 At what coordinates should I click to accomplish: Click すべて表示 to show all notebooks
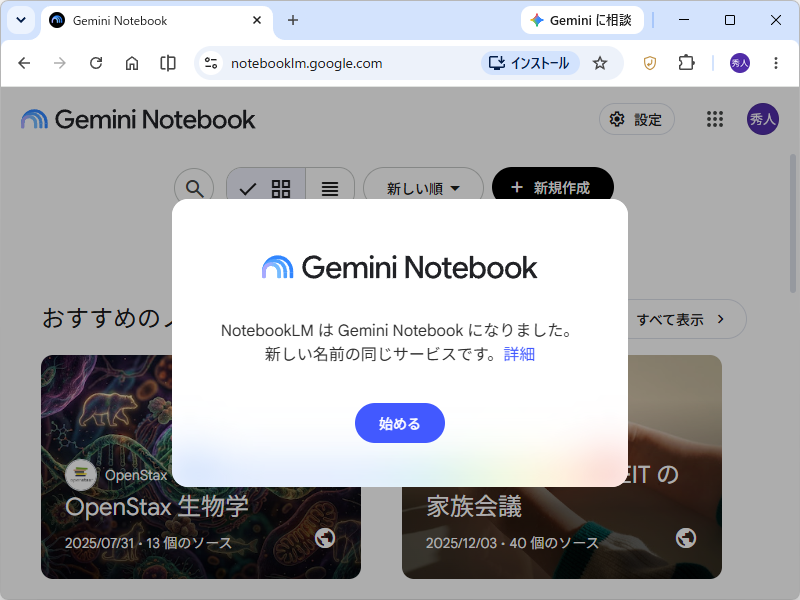click(681, 319)
